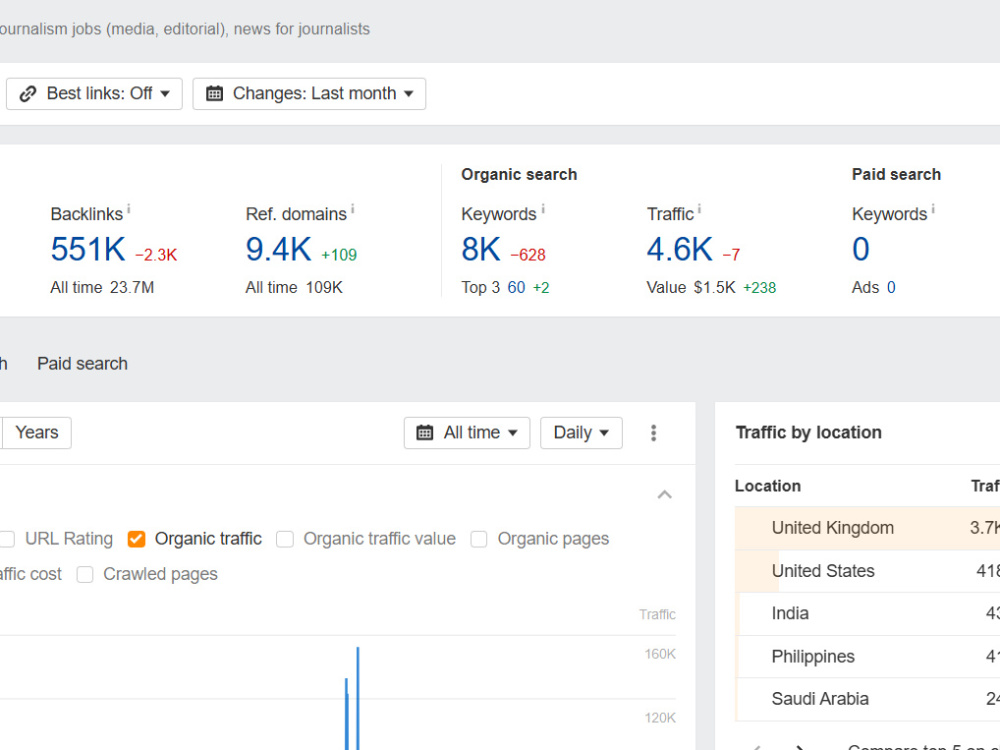Toggle the URL Rating checkbox

(7, 539)
